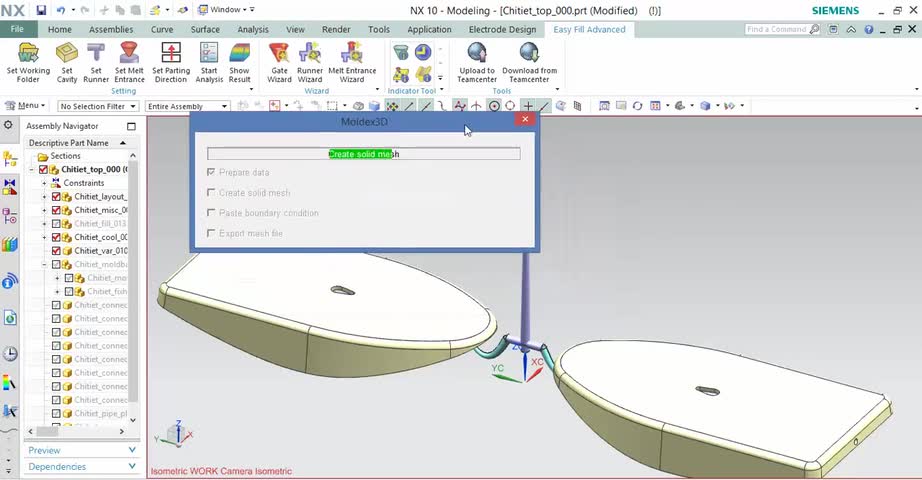922x480 pixels.
Task: Click in the Find a Command field
Action: click(x=776, y=29)
